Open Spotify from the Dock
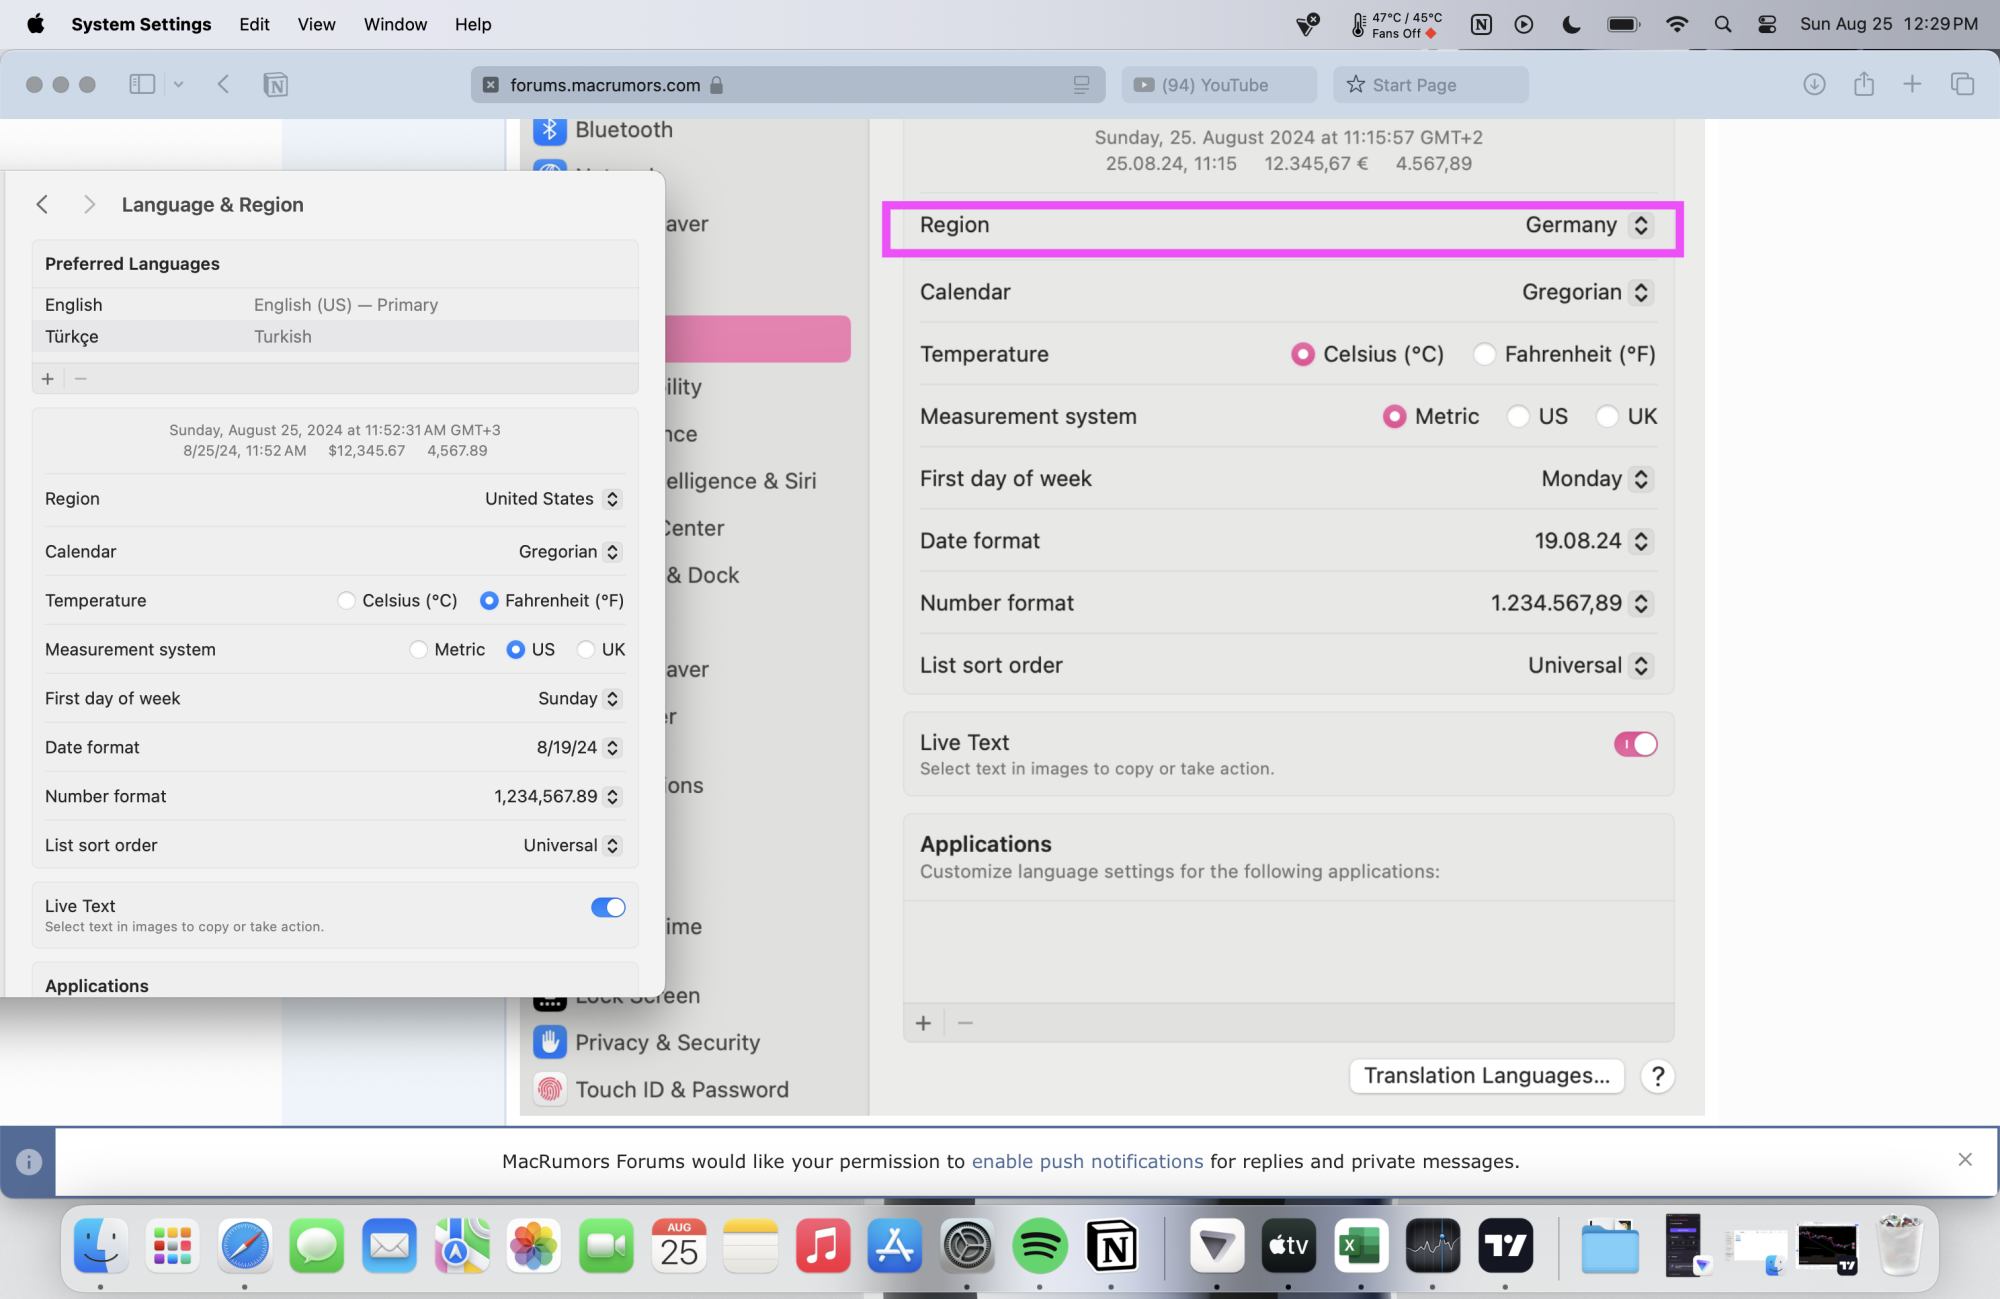 point(1039,1246)
